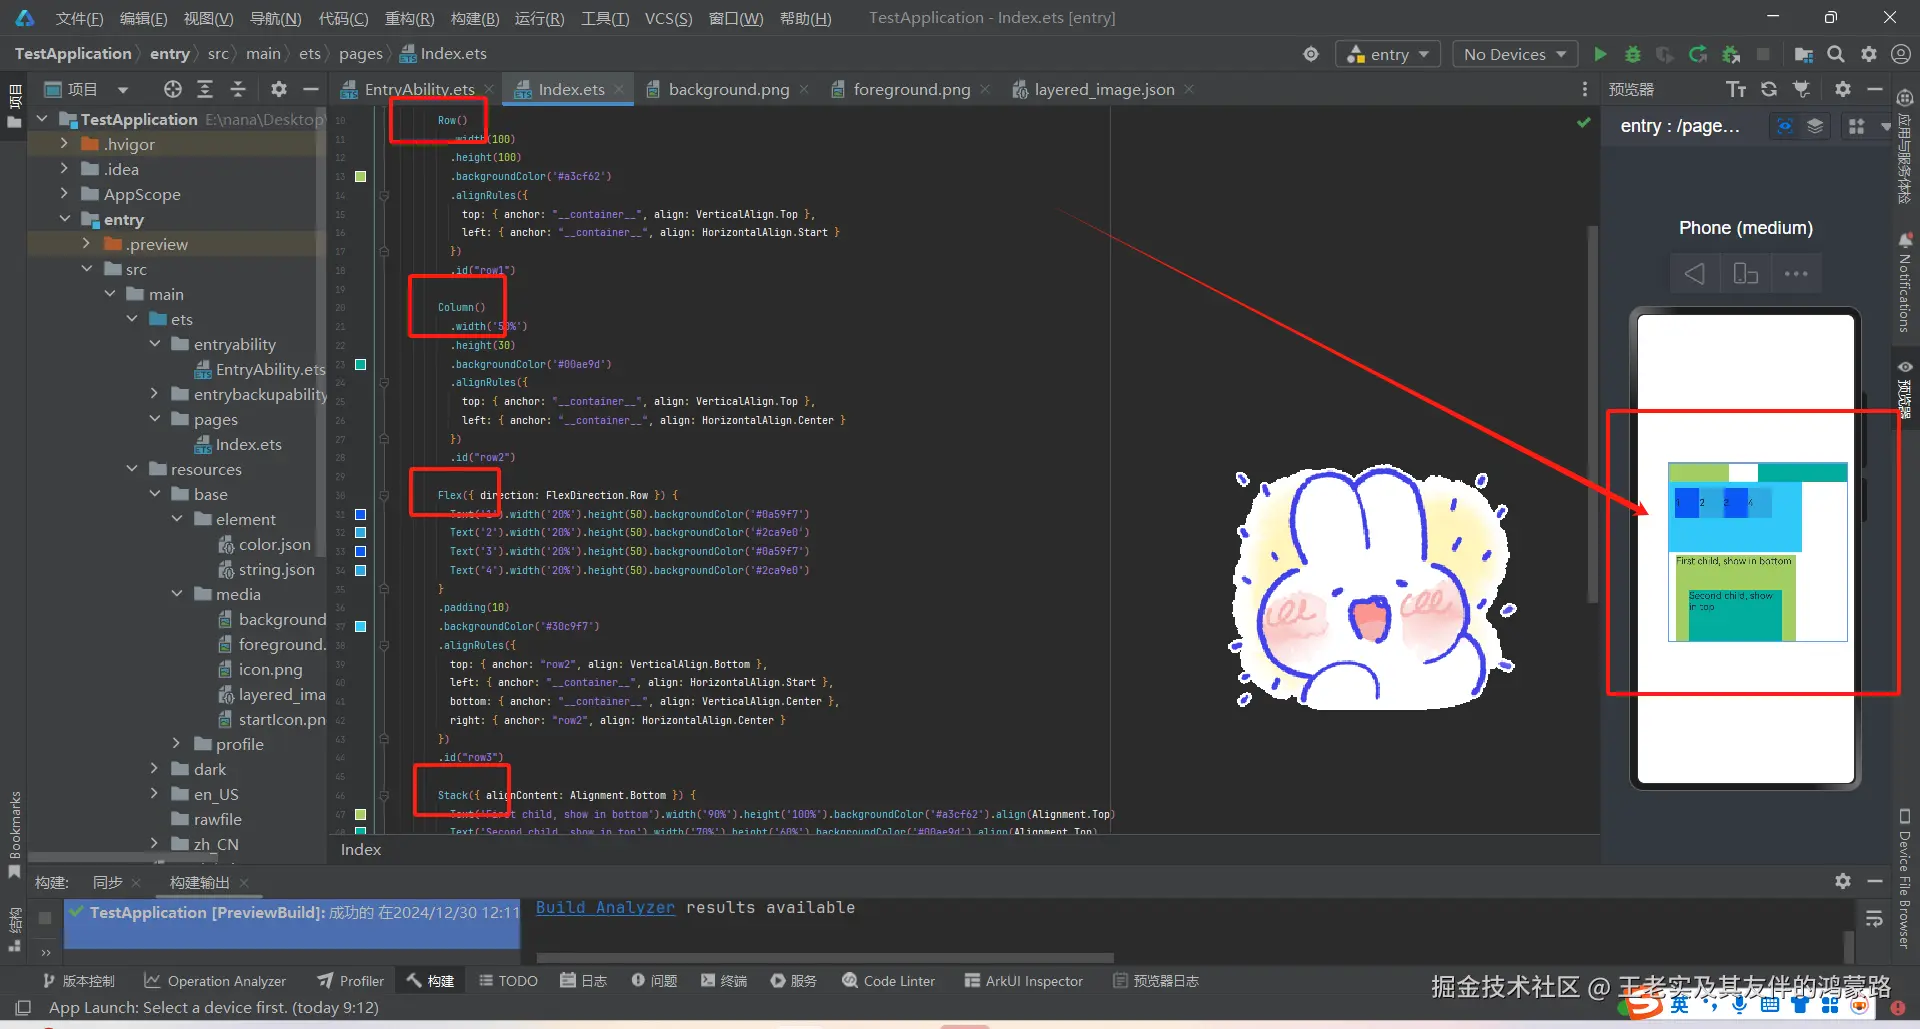
Task: Toggle Operation Analyzer tool window
Action: point(215,981)
